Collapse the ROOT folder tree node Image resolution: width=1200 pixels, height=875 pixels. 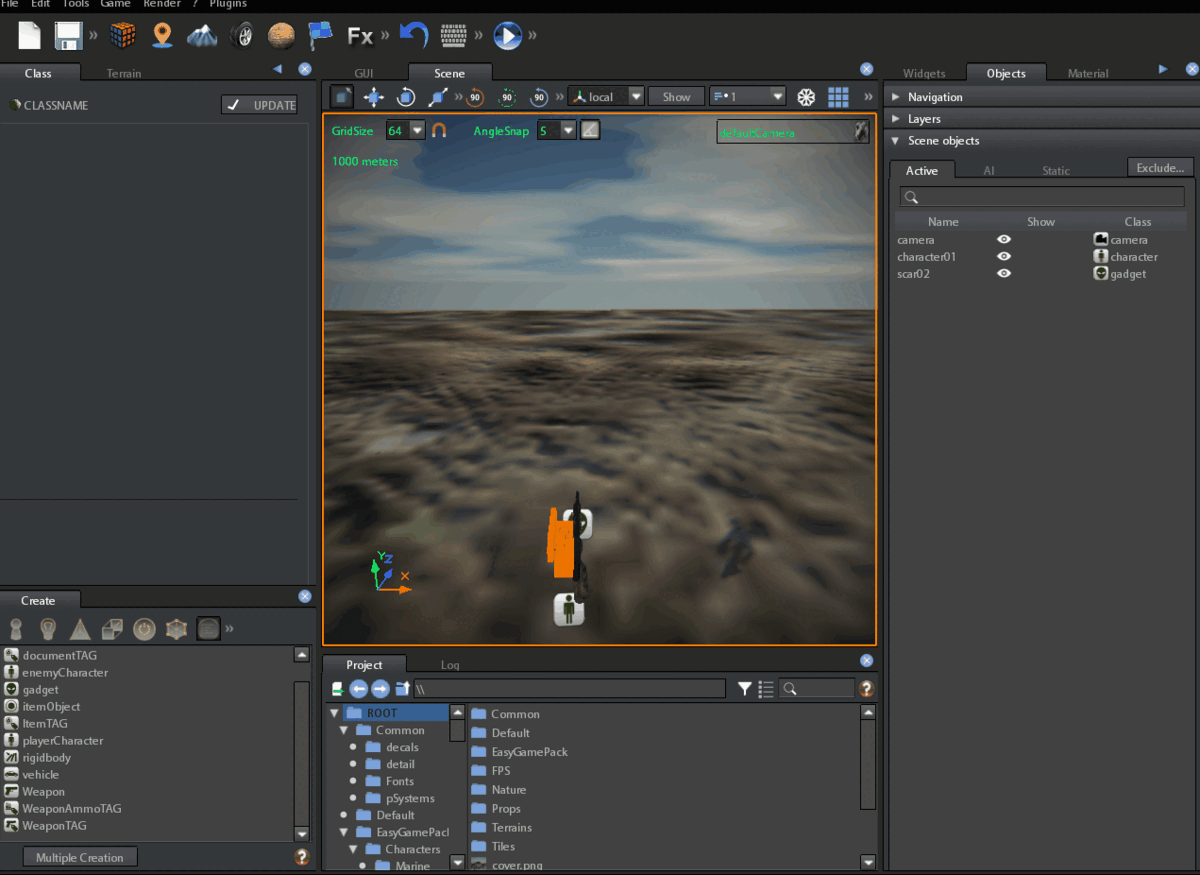335,714
